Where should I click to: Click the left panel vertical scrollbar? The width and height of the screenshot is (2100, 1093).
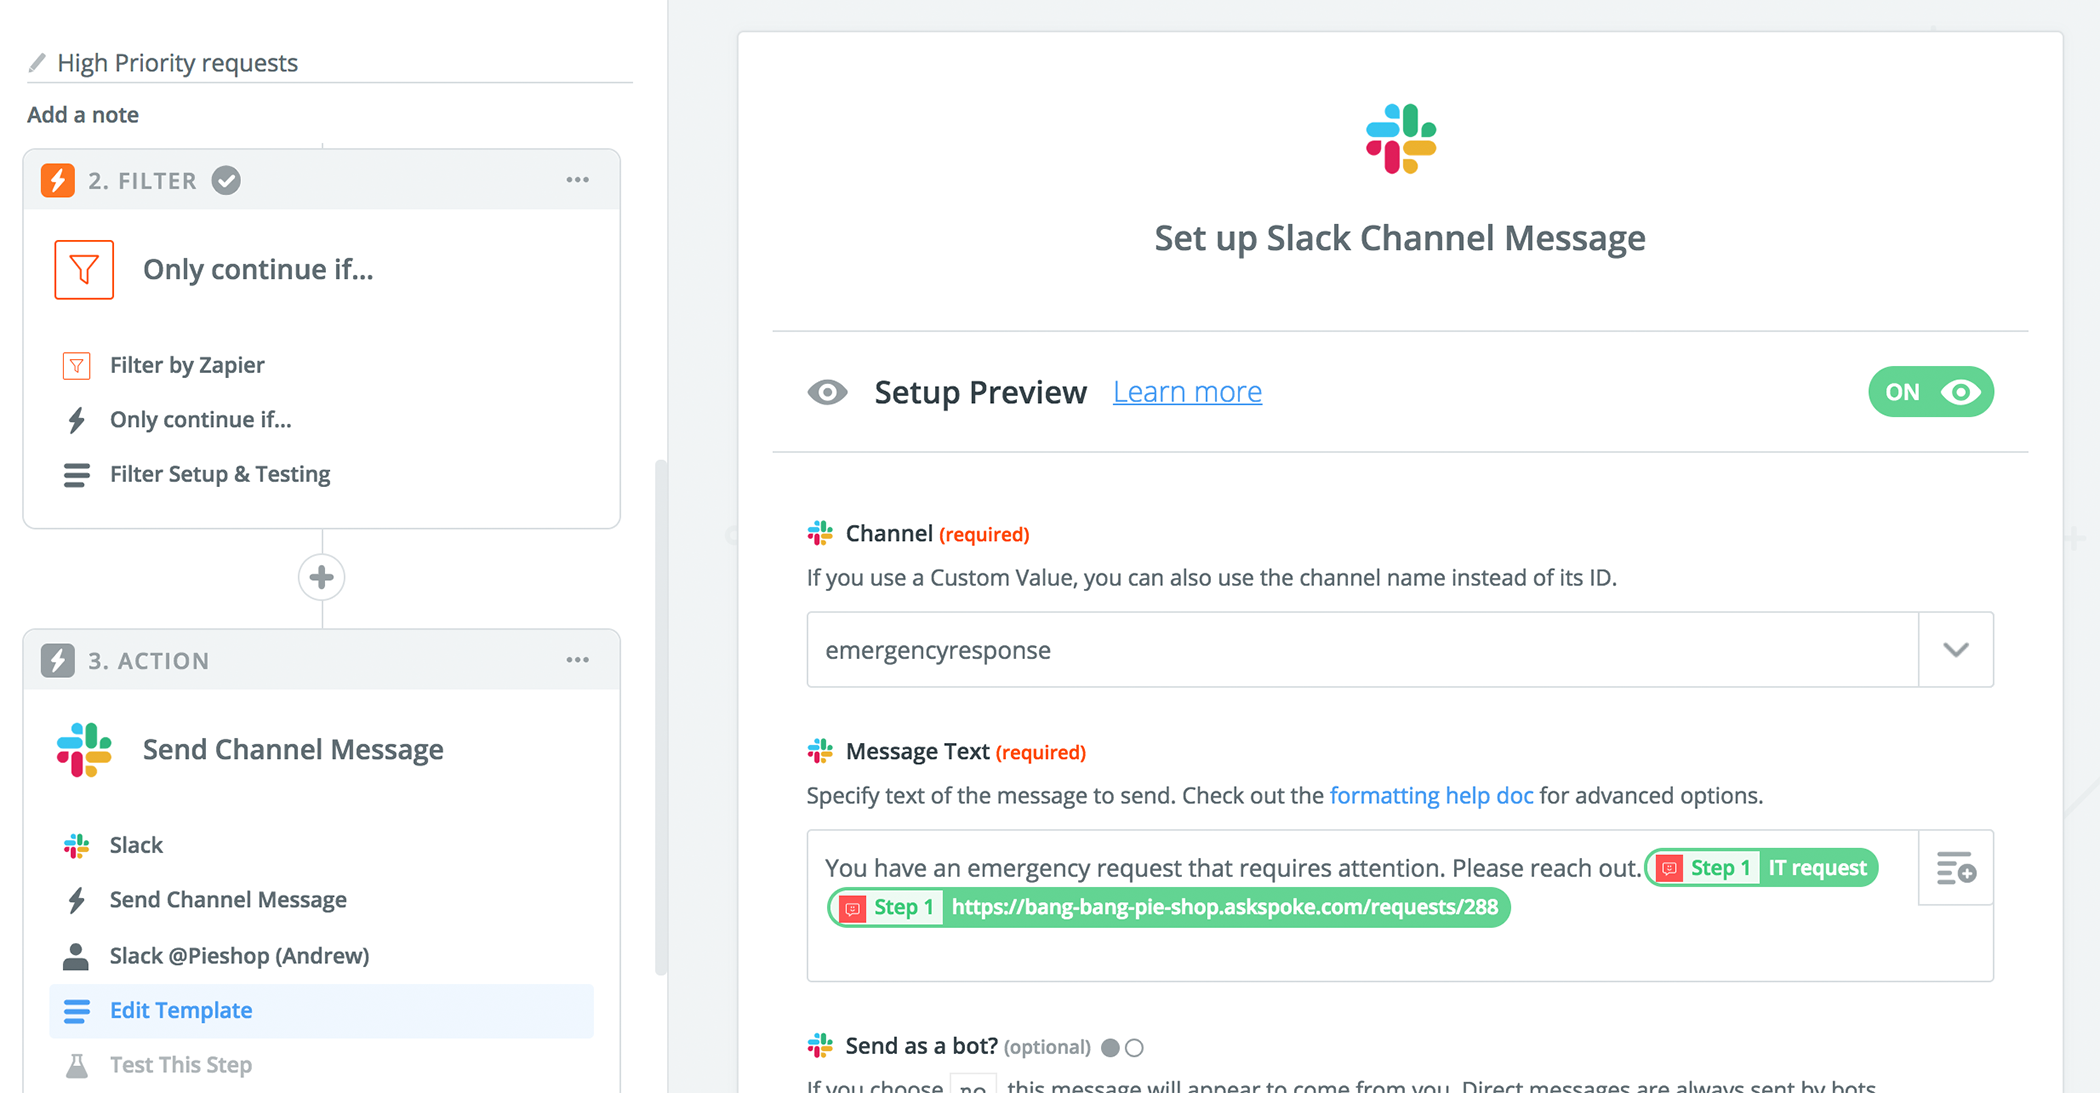660,716
